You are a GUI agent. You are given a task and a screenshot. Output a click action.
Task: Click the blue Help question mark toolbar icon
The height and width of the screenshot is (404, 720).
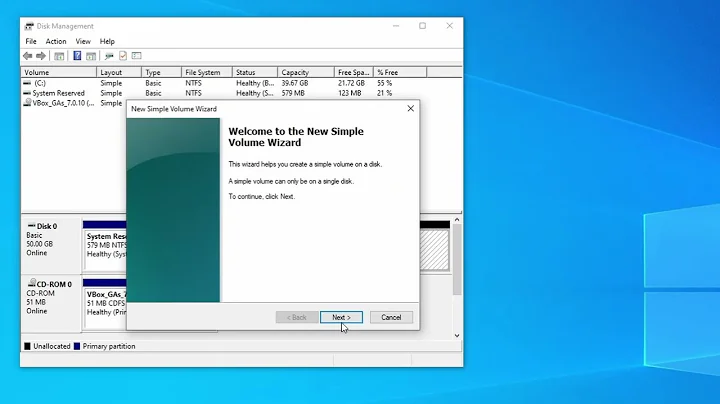(77, 56)
